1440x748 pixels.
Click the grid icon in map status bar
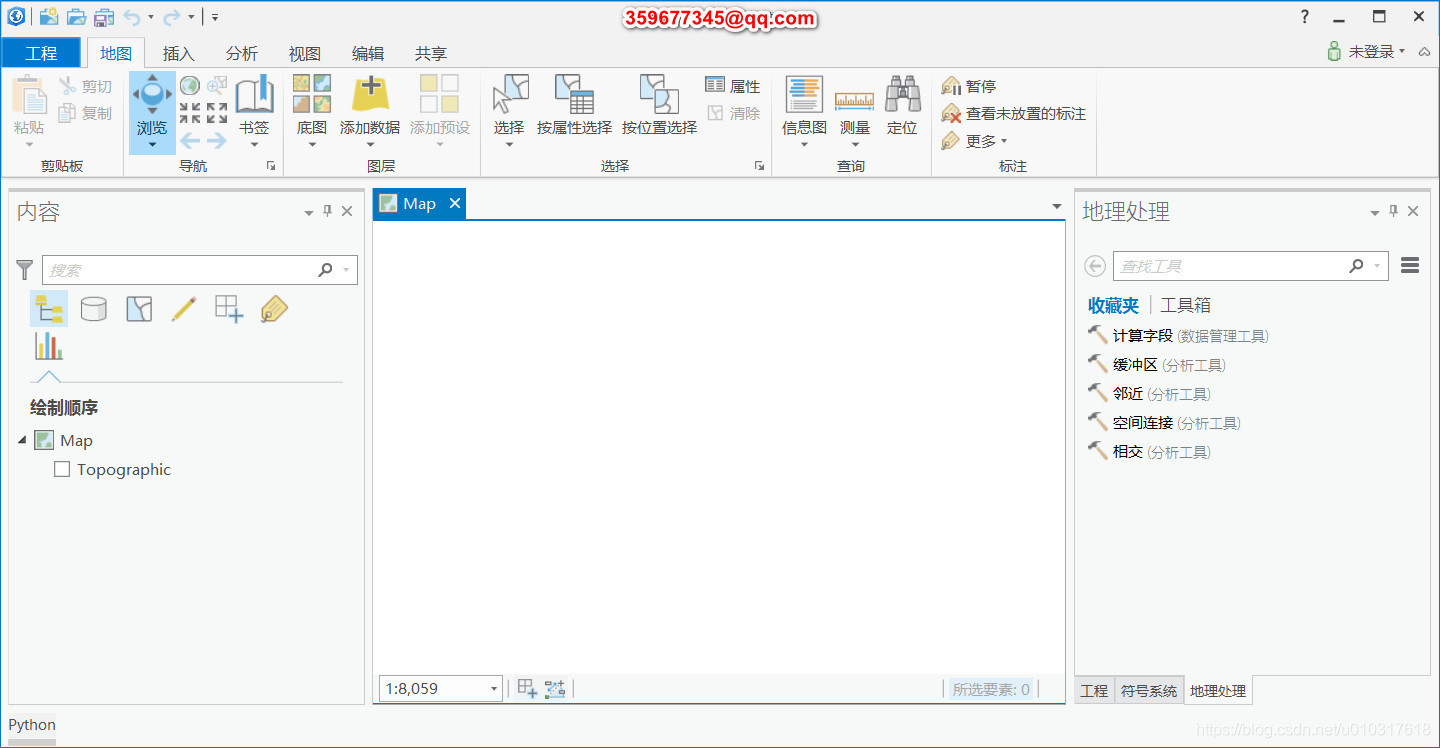tap(527, 688)
